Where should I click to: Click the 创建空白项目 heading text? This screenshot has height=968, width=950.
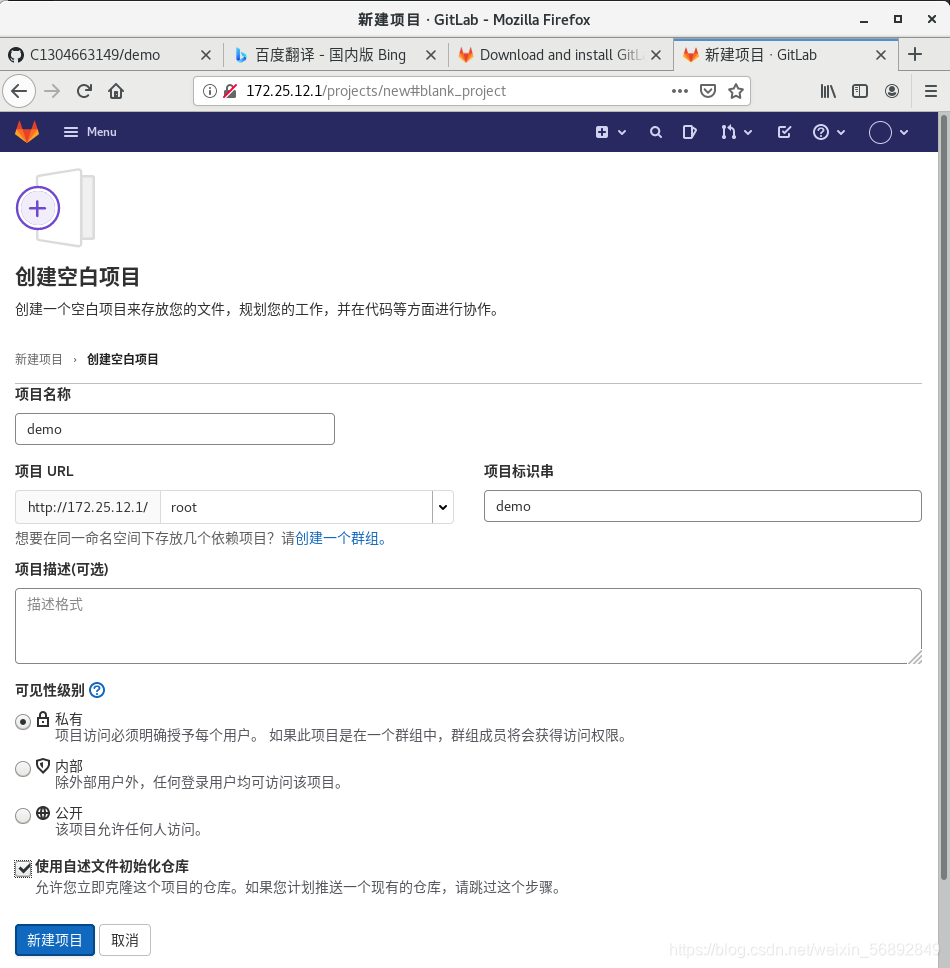[78, 277]
